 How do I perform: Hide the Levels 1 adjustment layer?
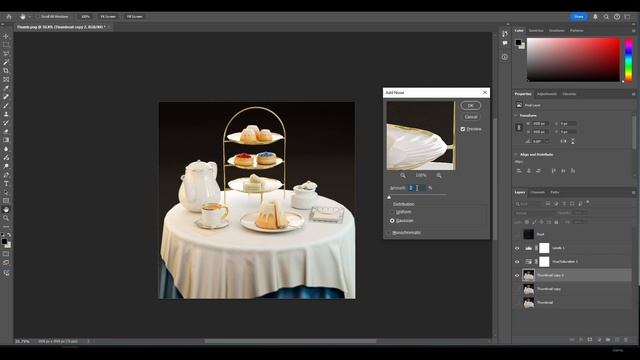(x=517, y=248)
